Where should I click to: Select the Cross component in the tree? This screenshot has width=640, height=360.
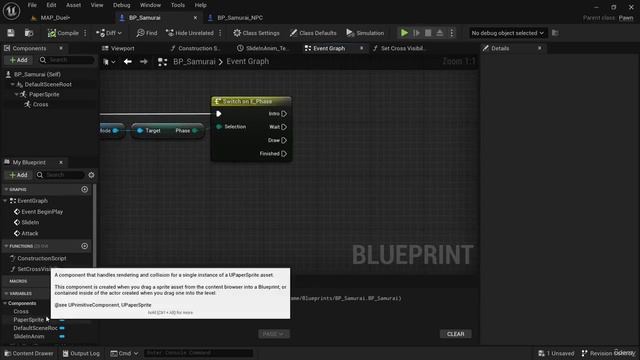point(40,105)
